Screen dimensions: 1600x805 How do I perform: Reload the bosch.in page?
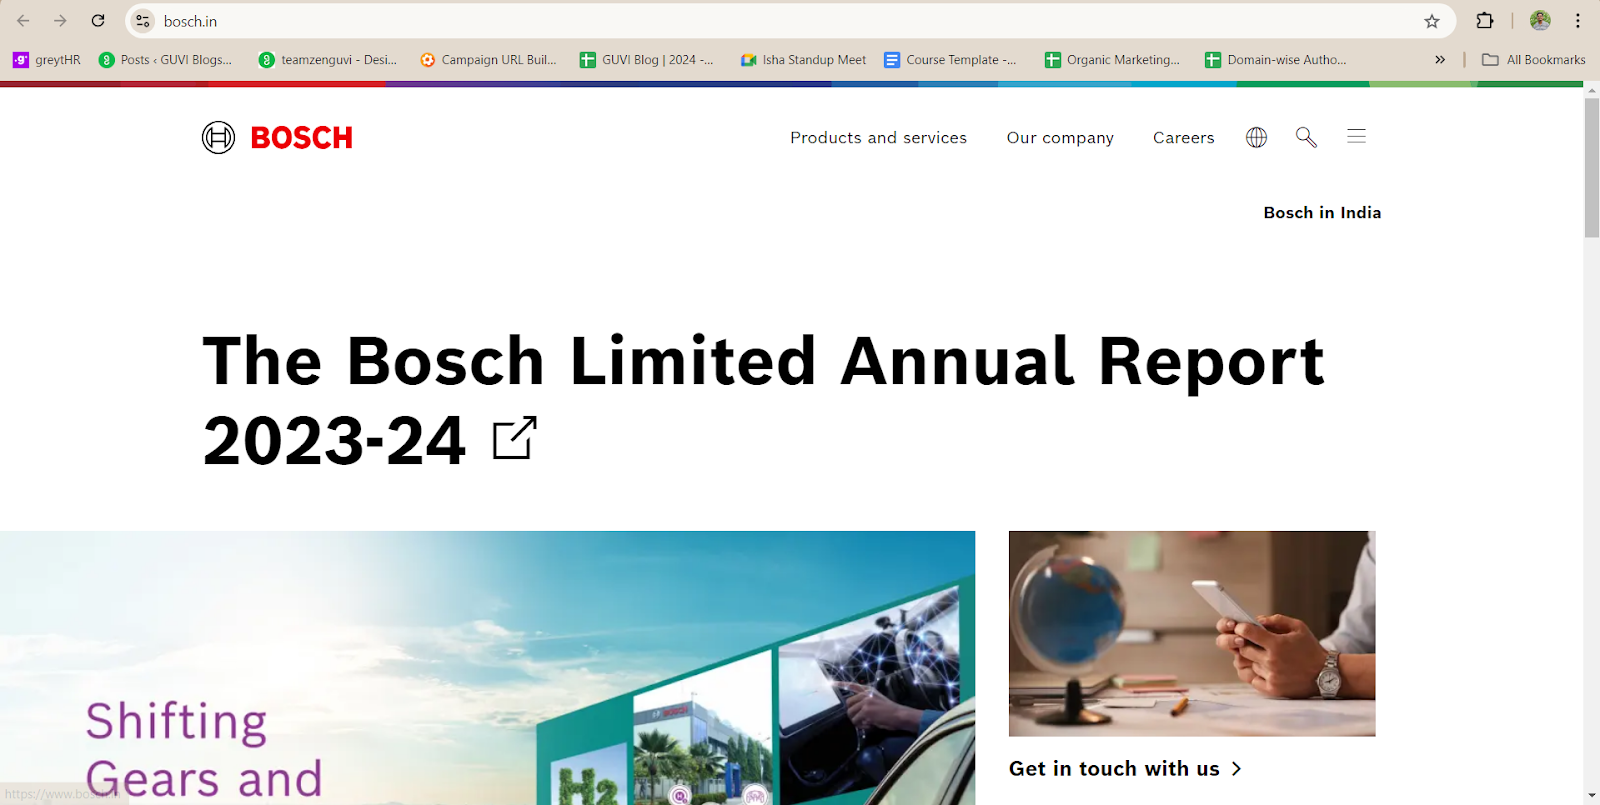click(98, 21)
